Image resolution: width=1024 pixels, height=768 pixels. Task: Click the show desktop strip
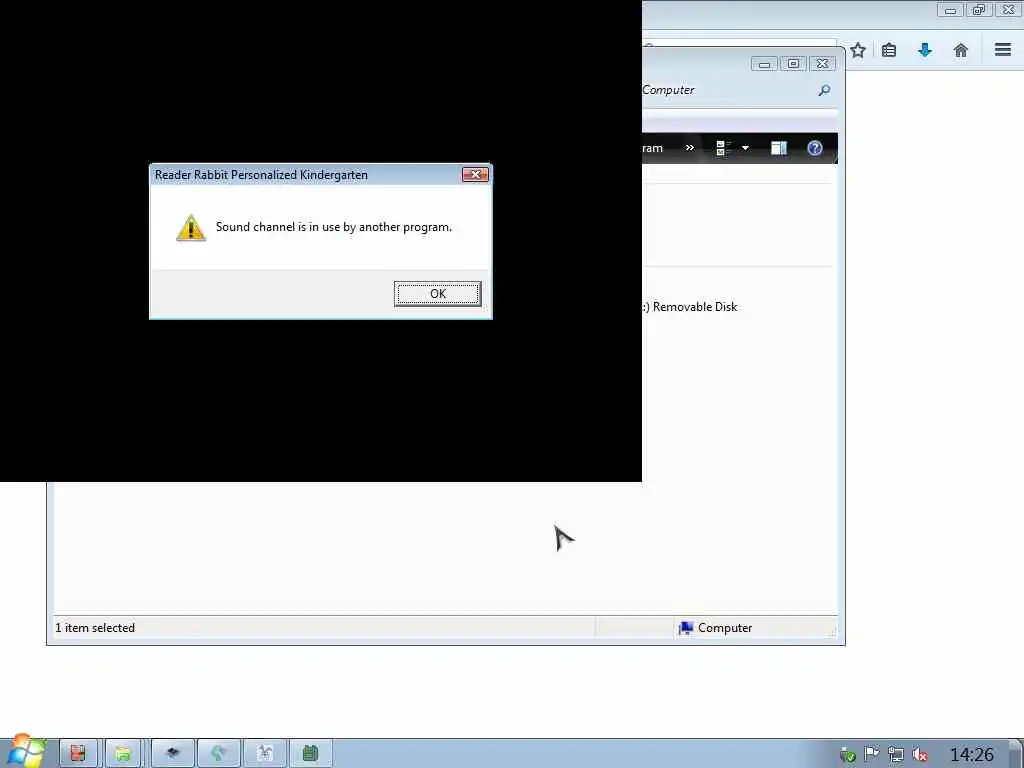tap(1018, 754)
